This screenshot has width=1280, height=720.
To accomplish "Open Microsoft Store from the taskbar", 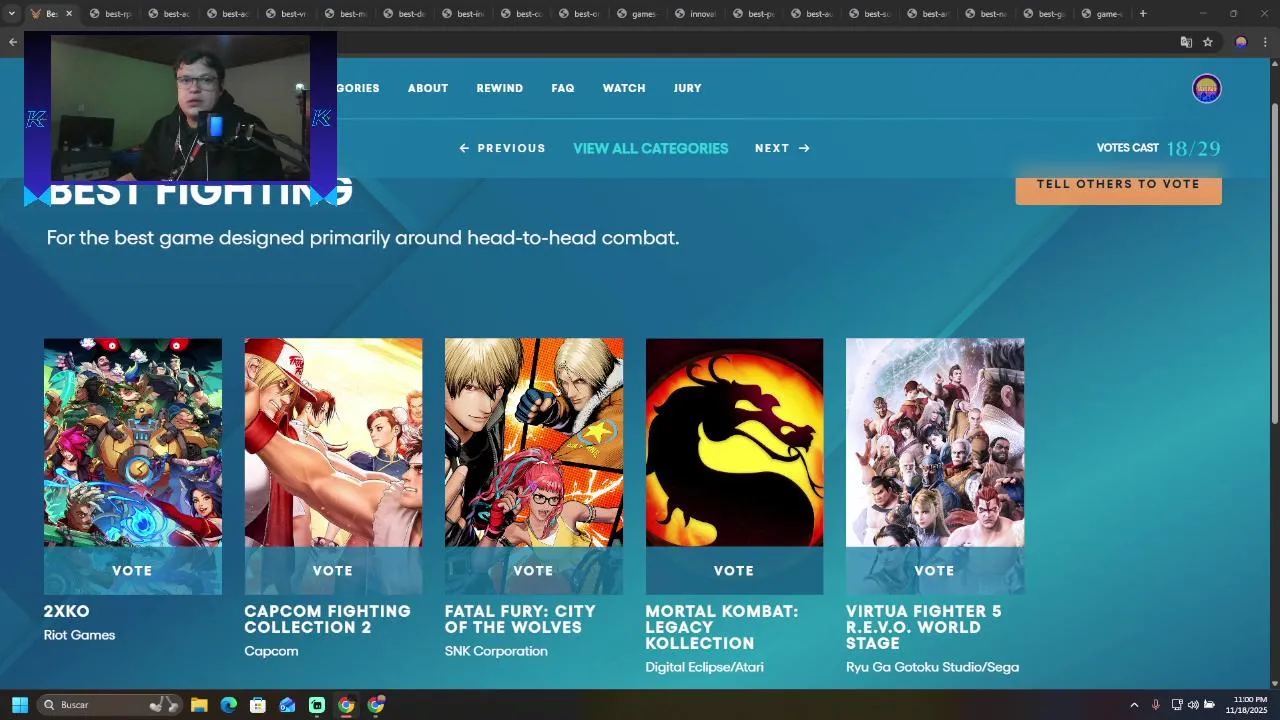I will pyautogui.click(x=258, y=705).
